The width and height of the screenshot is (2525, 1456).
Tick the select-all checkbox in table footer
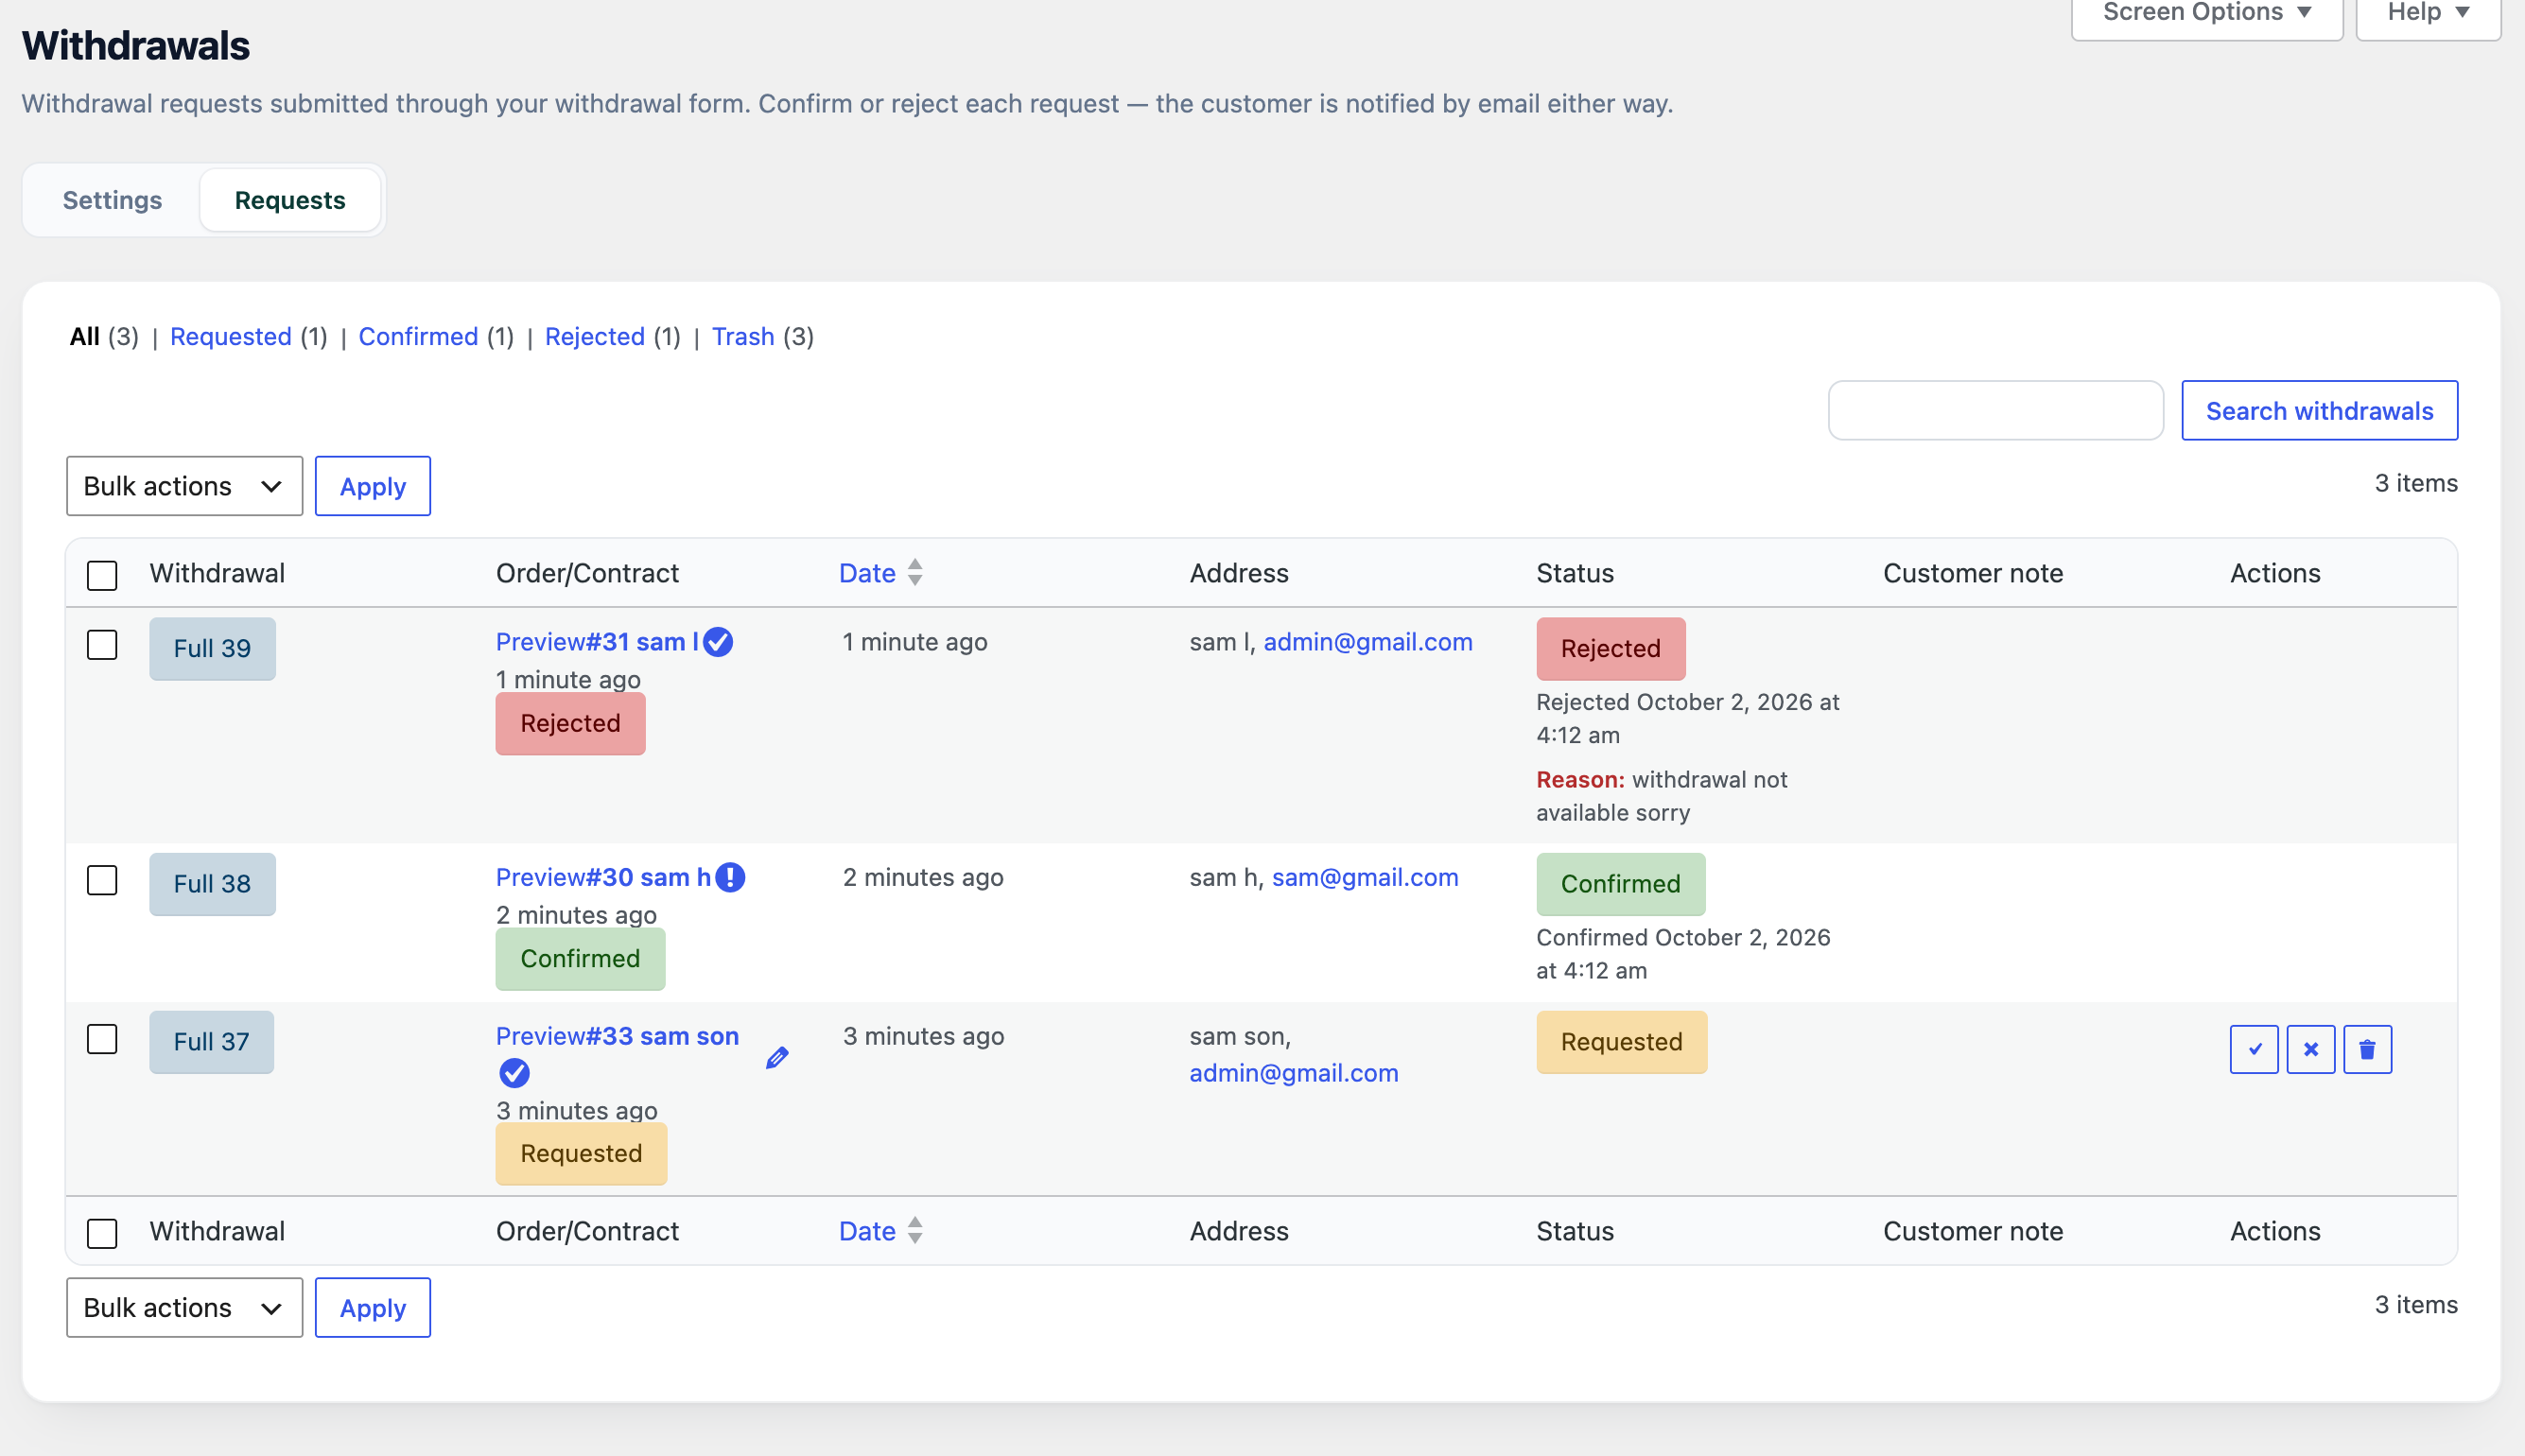coord(102,1233)
